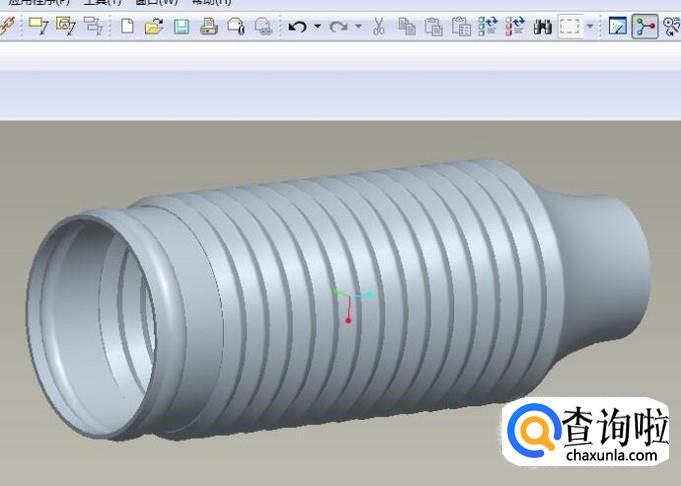This screenshot has width=681, height=486.
Task: Click the Print icon
Action: [209, 27]
